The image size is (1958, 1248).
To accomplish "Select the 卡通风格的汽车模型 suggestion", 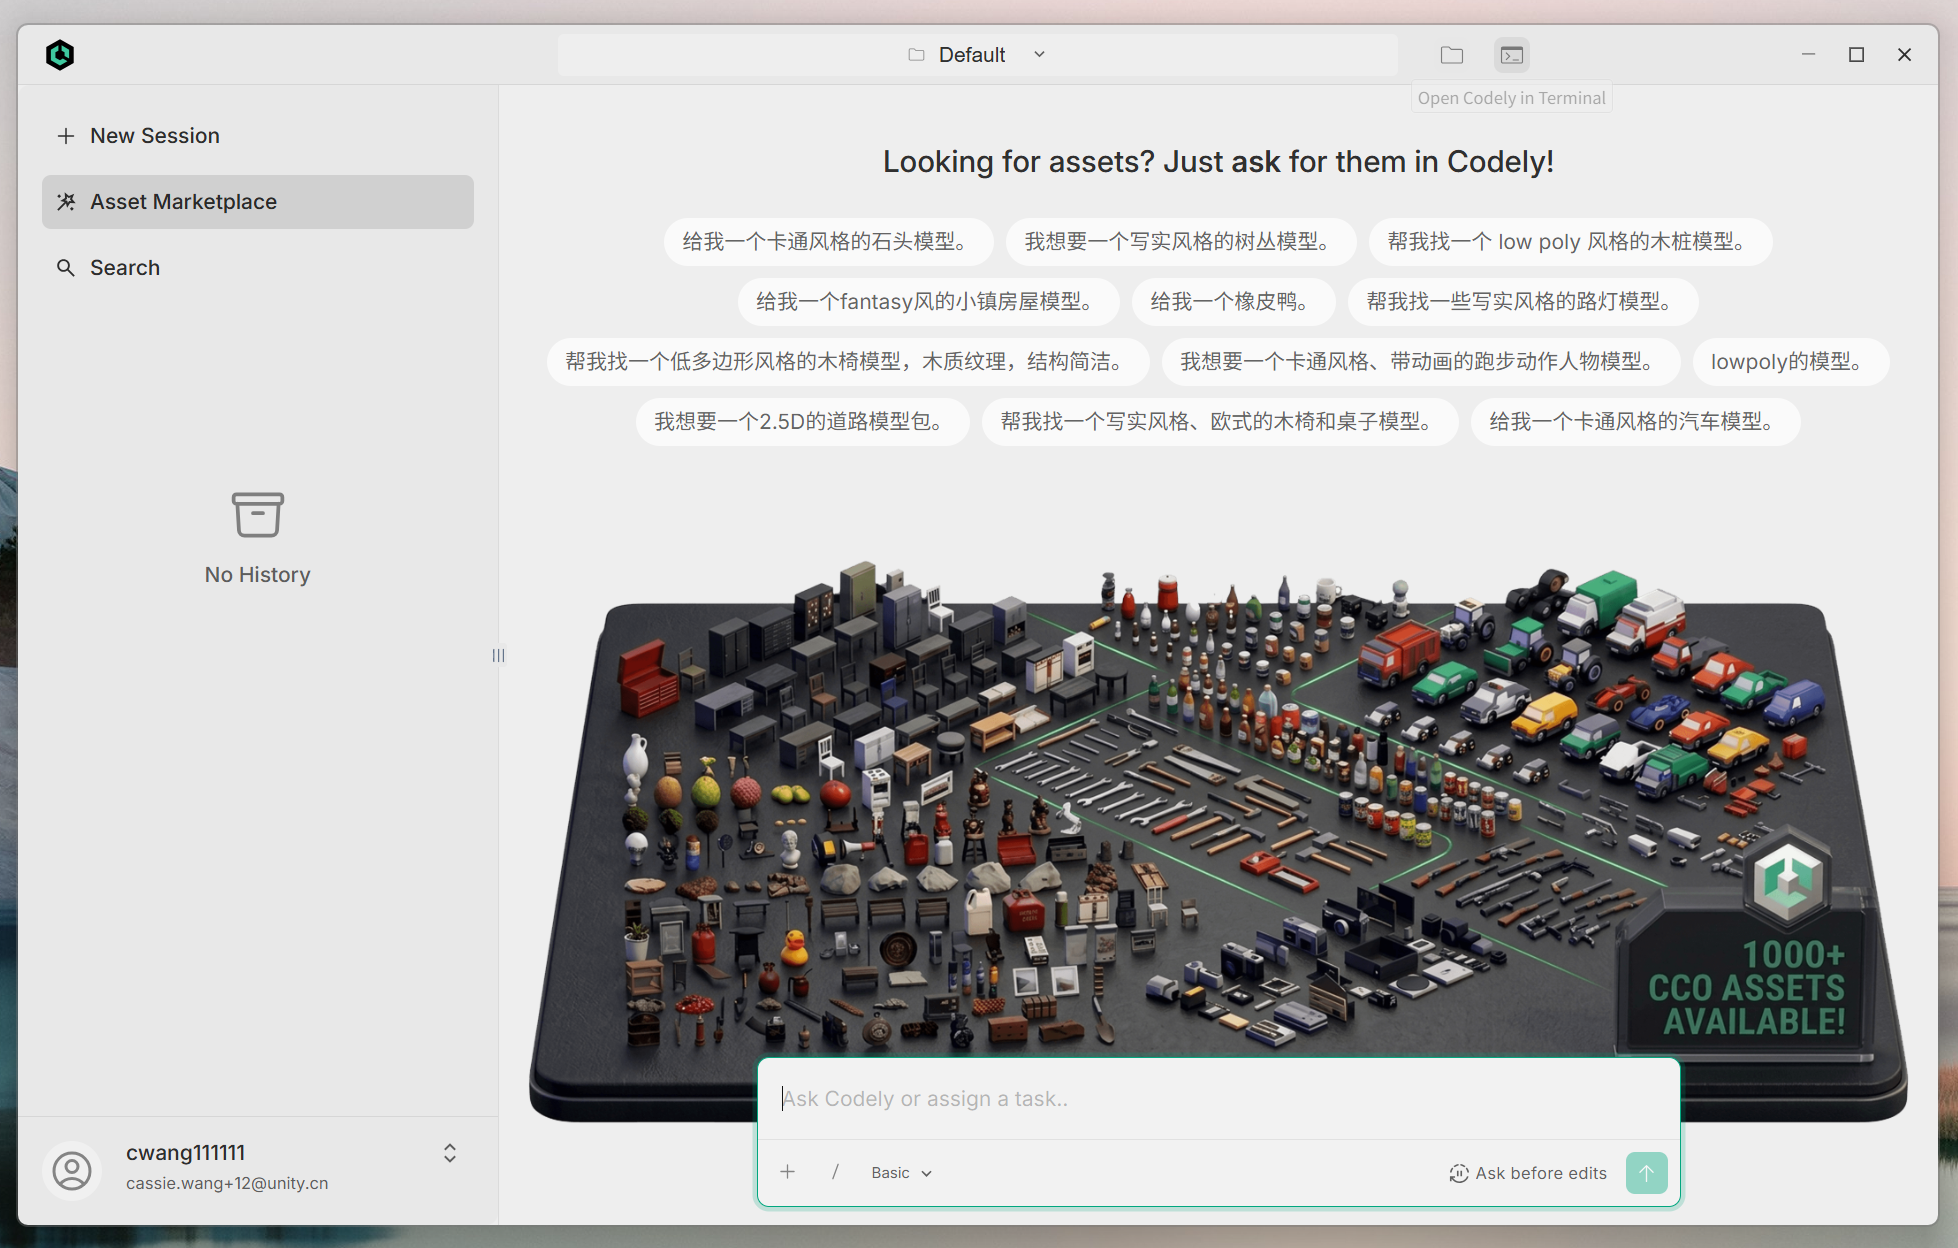I will click(1635, 422).
